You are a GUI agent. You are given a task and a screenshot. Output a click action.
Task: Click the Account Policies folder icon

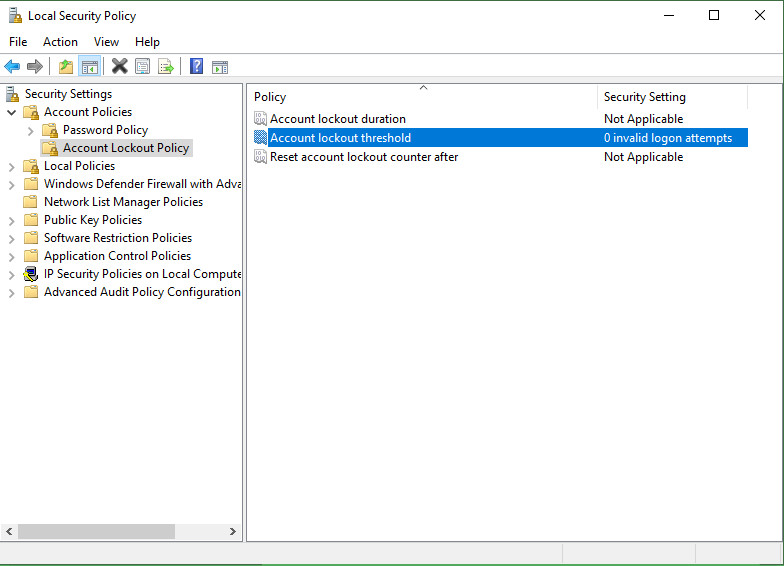[31, 112]
